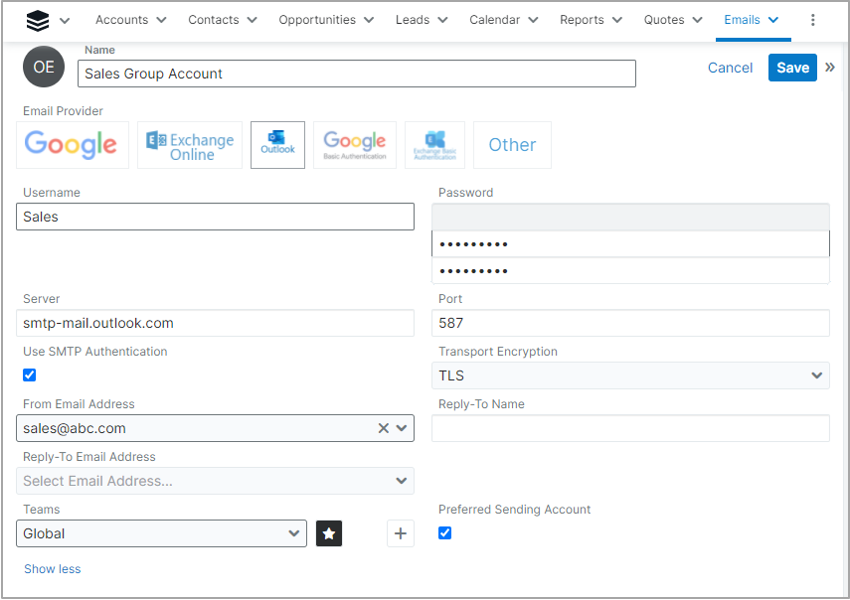Expand the Reply-To Email Address dropdown

click(x=215, y=481)
